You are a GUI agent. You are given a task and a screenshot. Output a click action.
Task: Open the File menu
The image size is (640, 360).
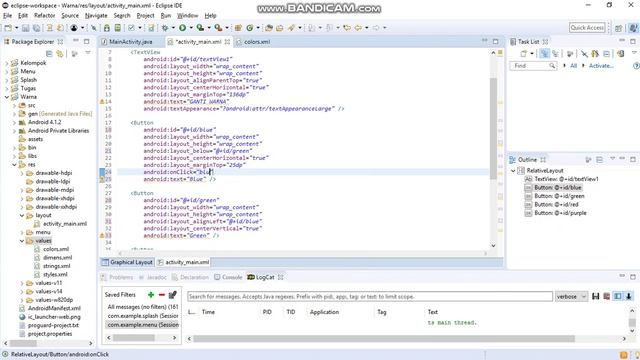(x=7, y=16)
